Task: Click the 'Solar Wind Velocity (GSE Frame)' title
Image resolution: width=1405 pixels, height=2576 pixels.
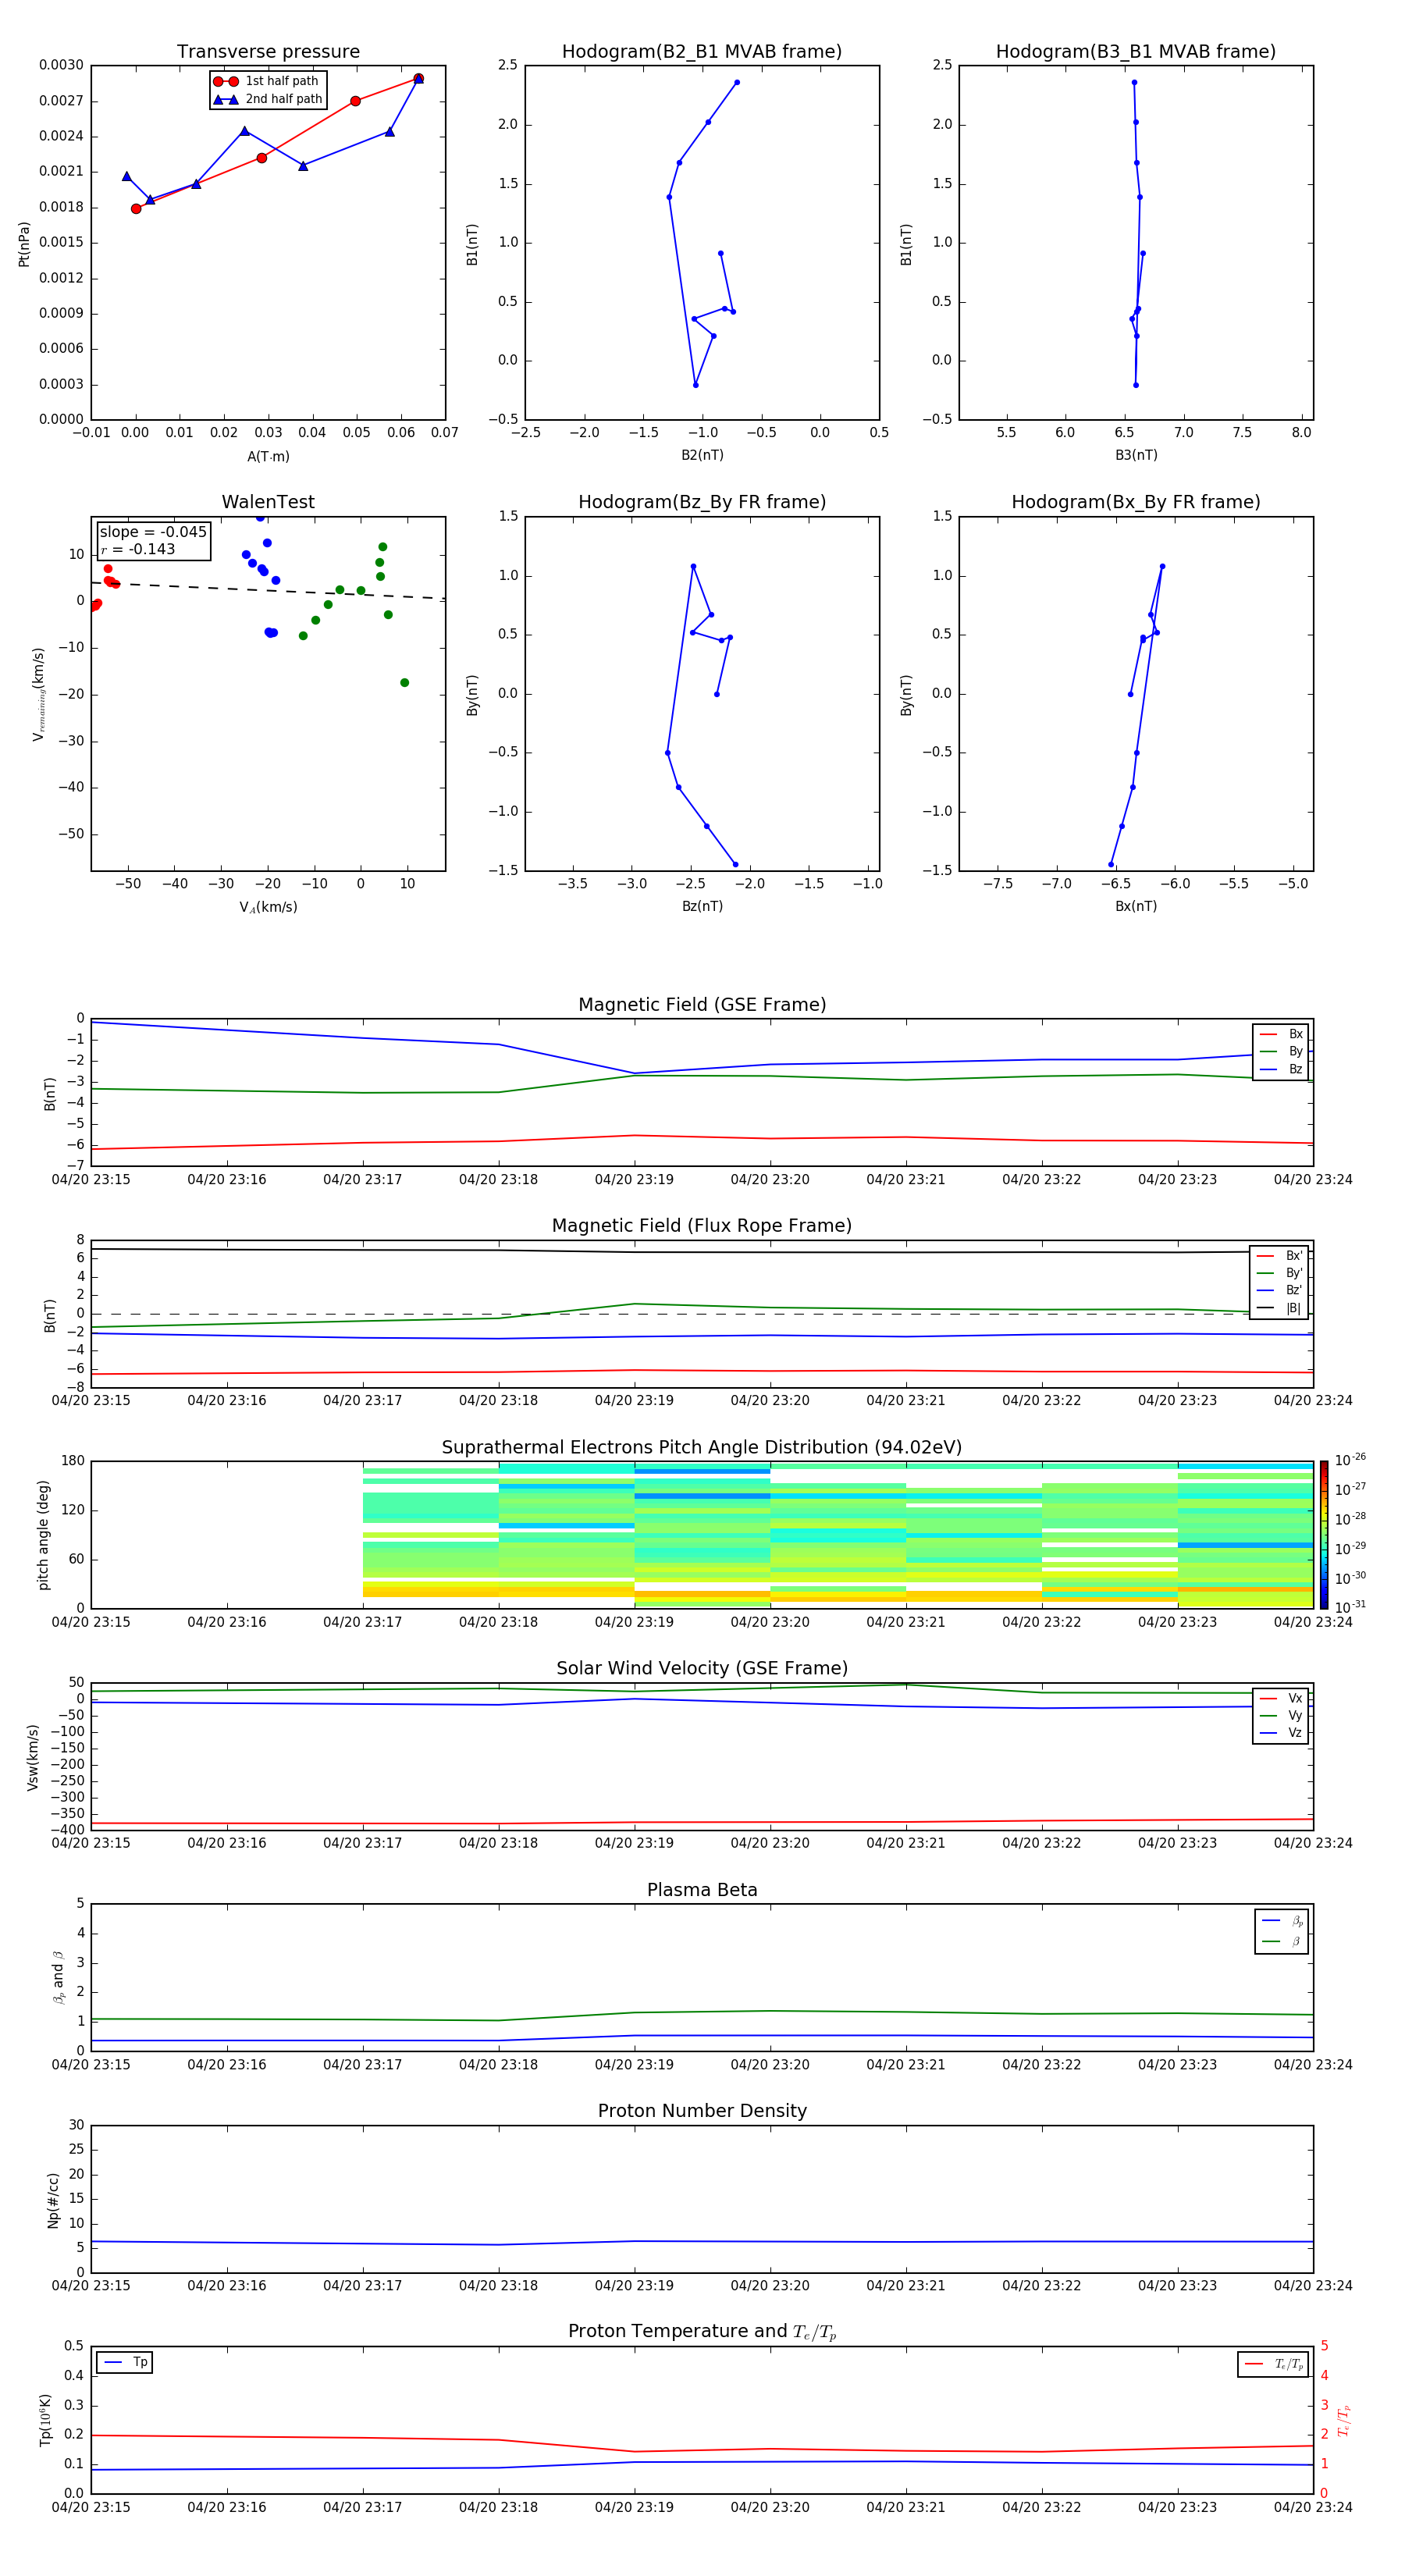Action: click(702, 1669)
